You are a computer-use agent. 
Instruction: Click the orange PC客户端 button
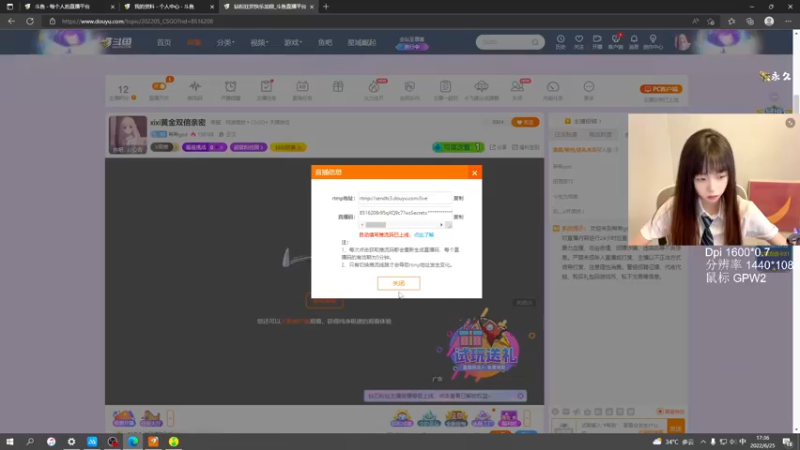tap(661, 89)
